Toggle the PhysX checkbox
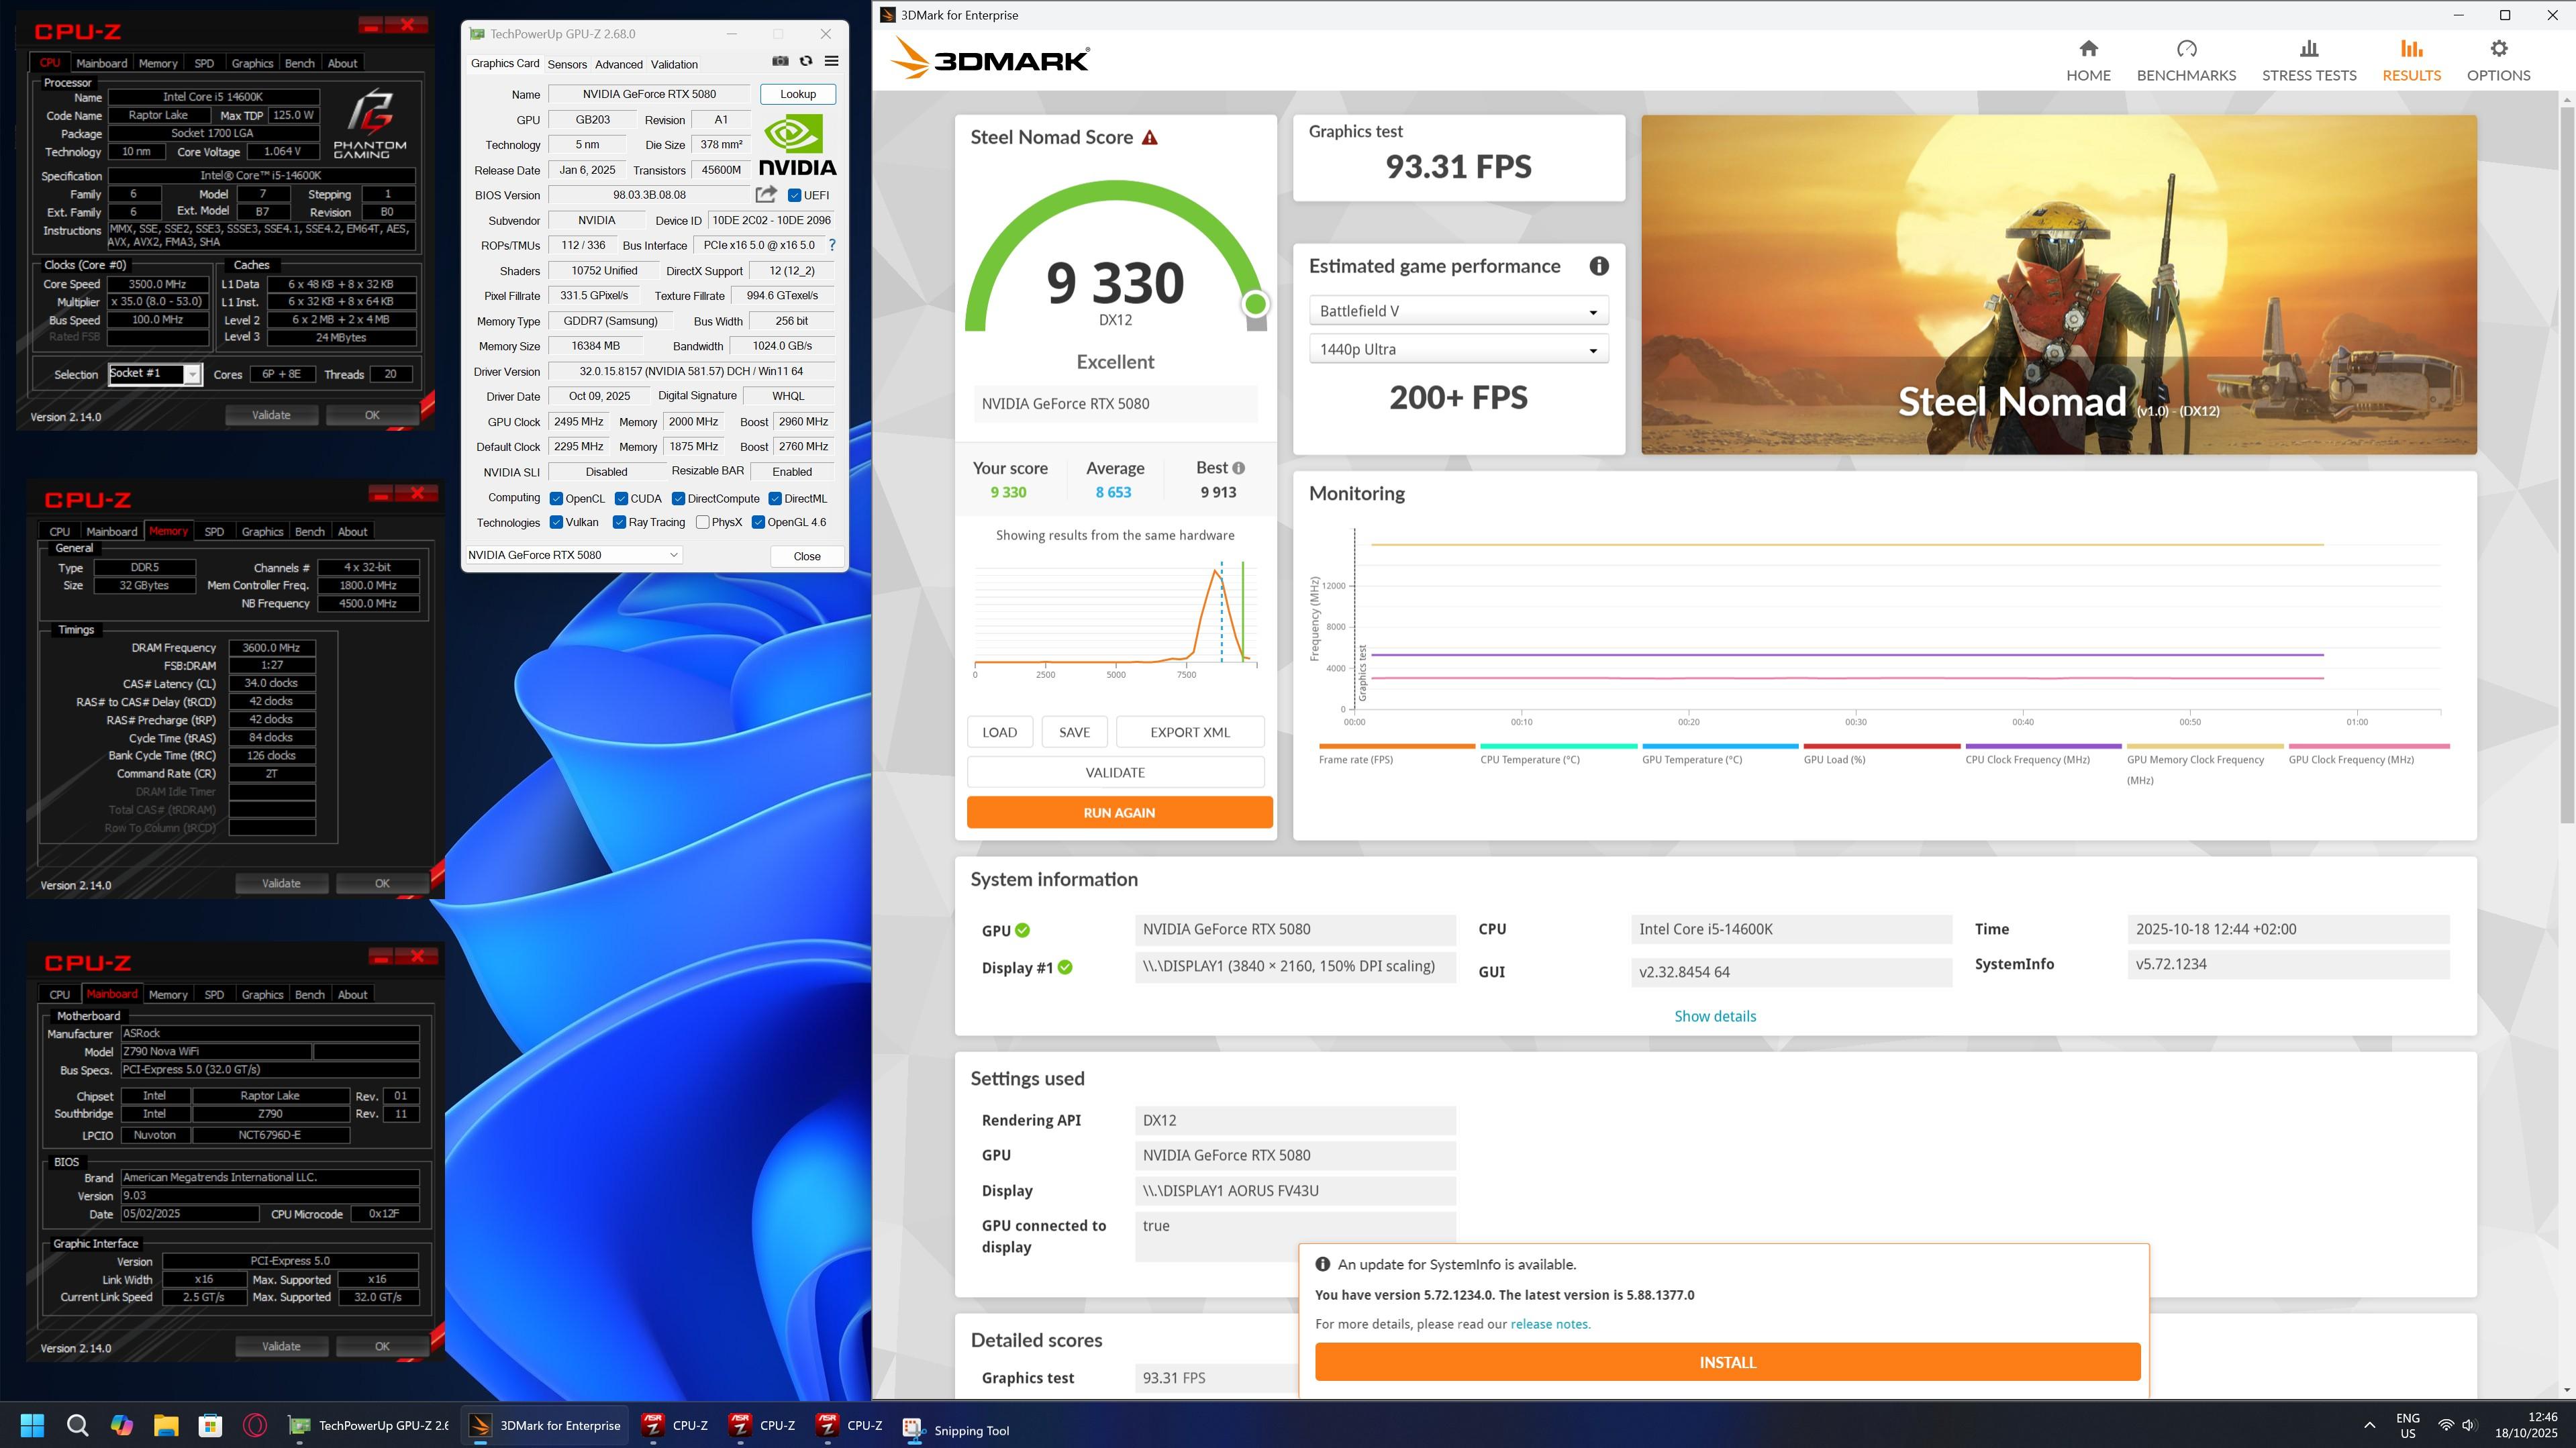Image resolution: width=2576 pixels, height=1448 pixels. coord(703,522)
